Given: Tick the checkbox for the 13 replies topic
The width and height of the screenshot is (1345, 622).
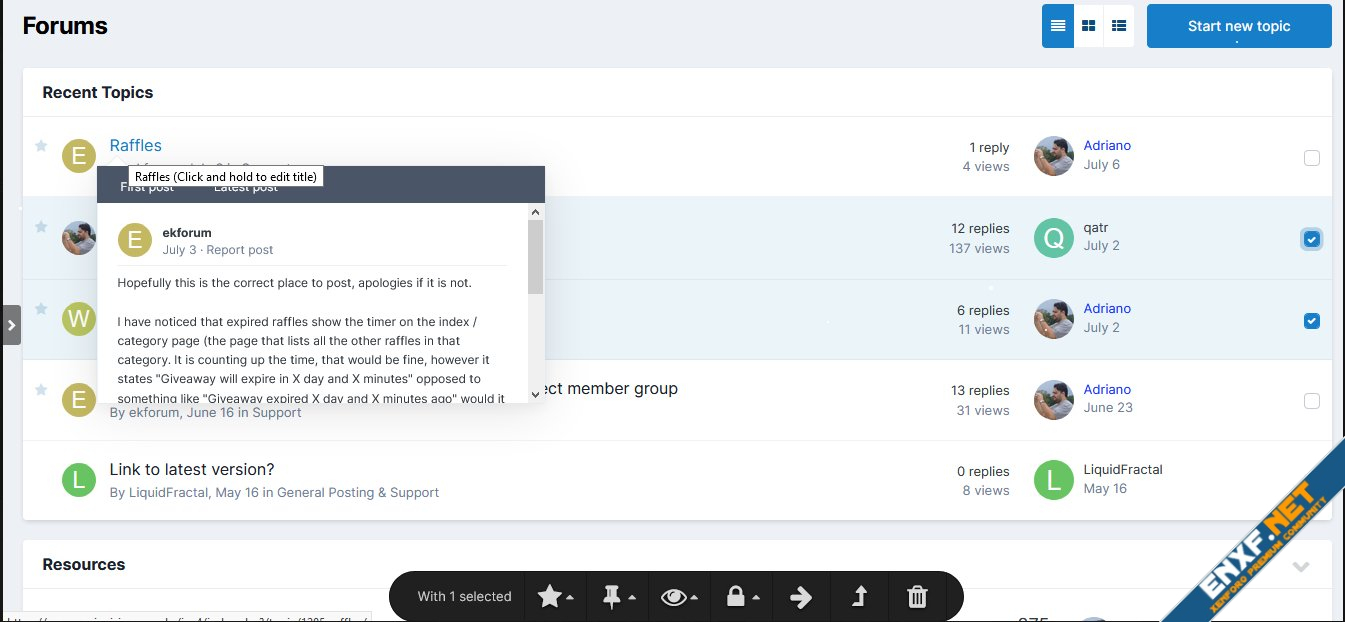Looking at the screenshot, I should (1311, 401).
